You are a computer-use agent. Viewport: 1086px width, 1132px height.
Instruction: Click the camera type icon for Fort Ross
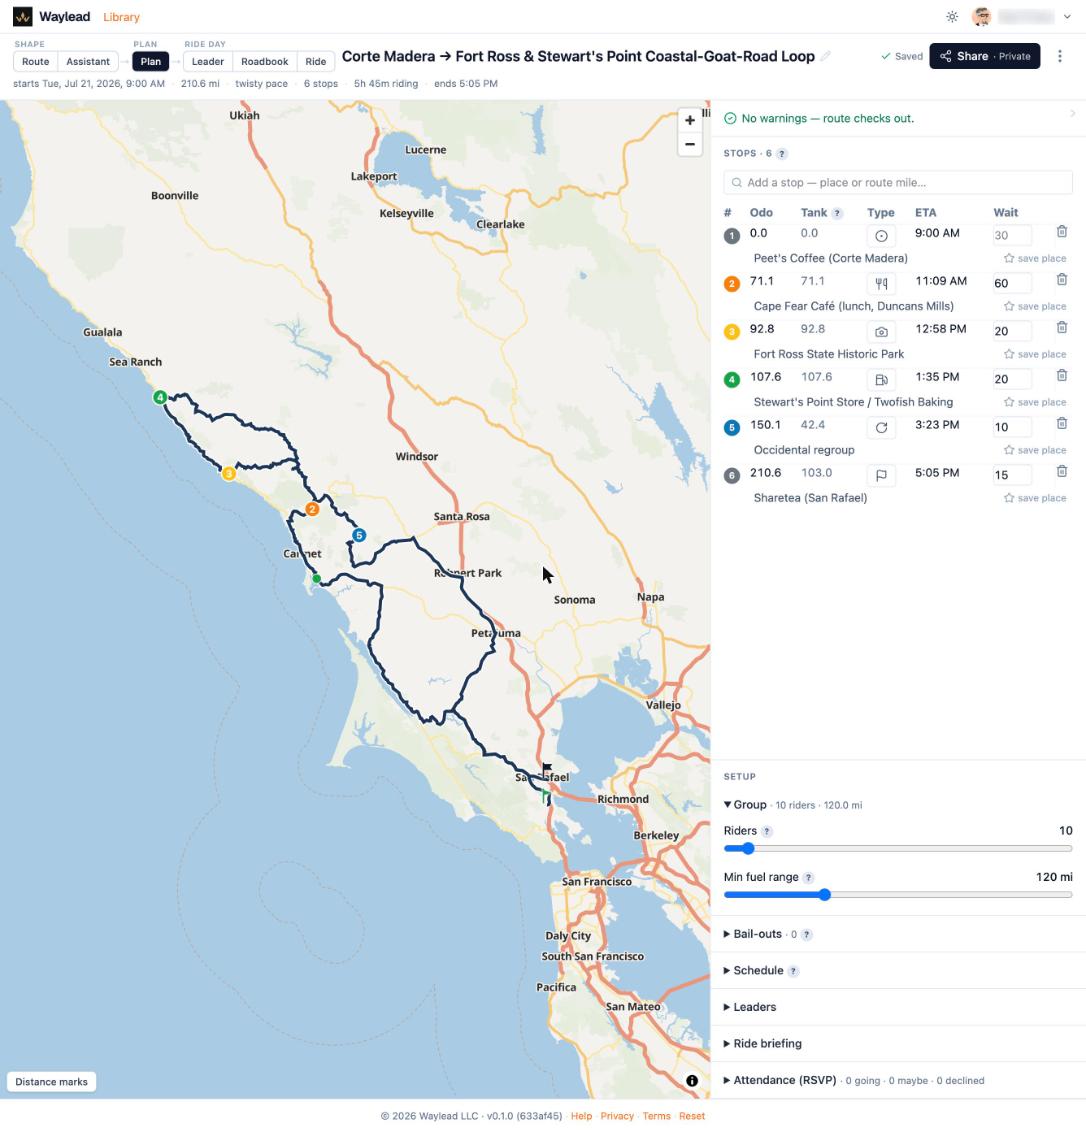[881, 332]
